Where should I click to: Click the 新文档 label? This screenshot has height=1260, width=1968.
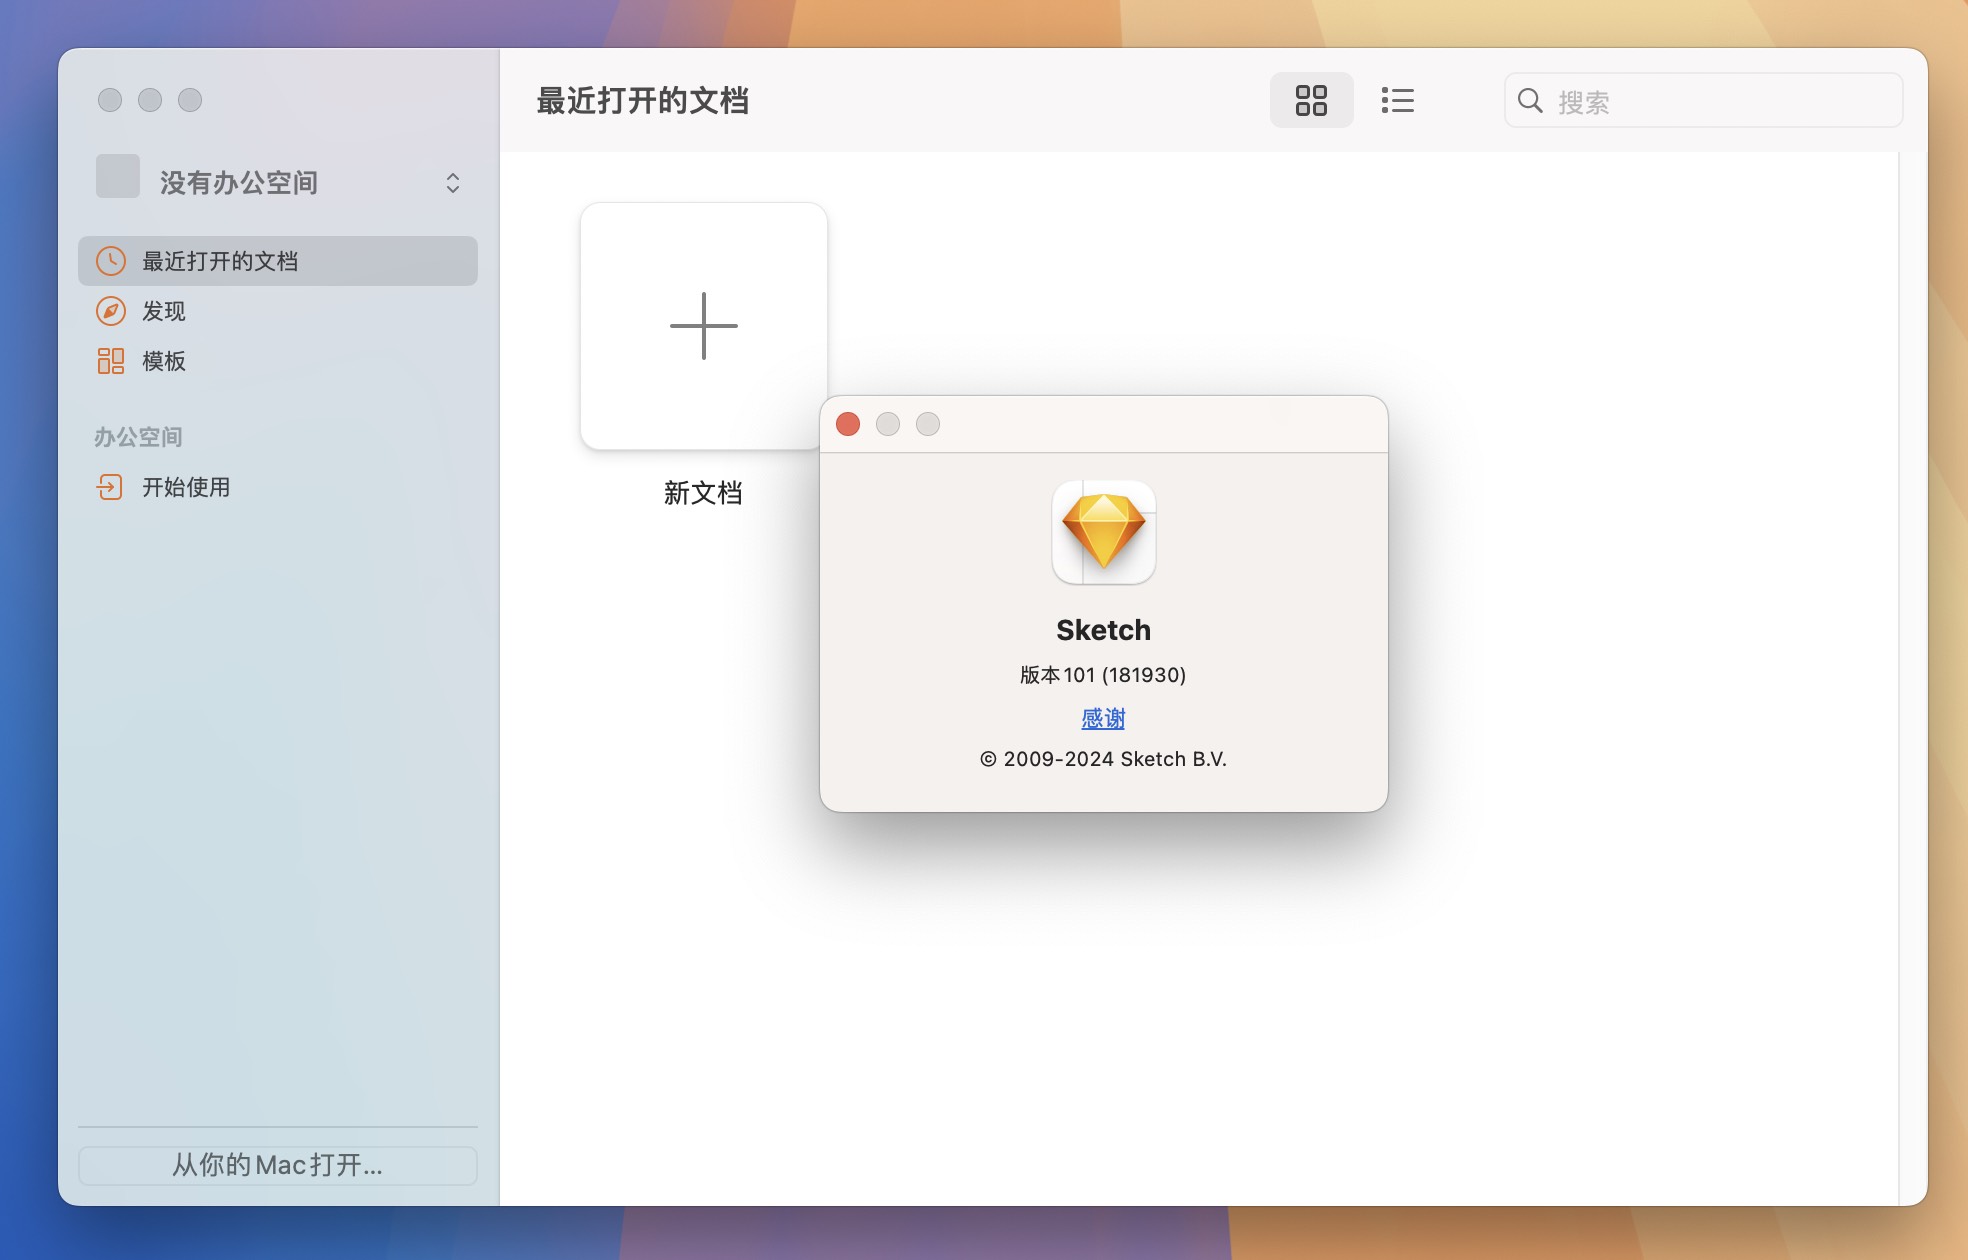703,493
